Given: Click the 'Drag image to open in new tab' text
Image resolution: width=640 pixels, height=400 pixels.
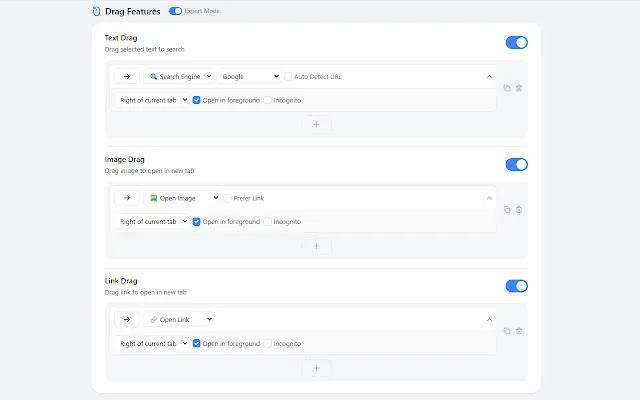Looking at the screenshot, I should tap(149, 171).
